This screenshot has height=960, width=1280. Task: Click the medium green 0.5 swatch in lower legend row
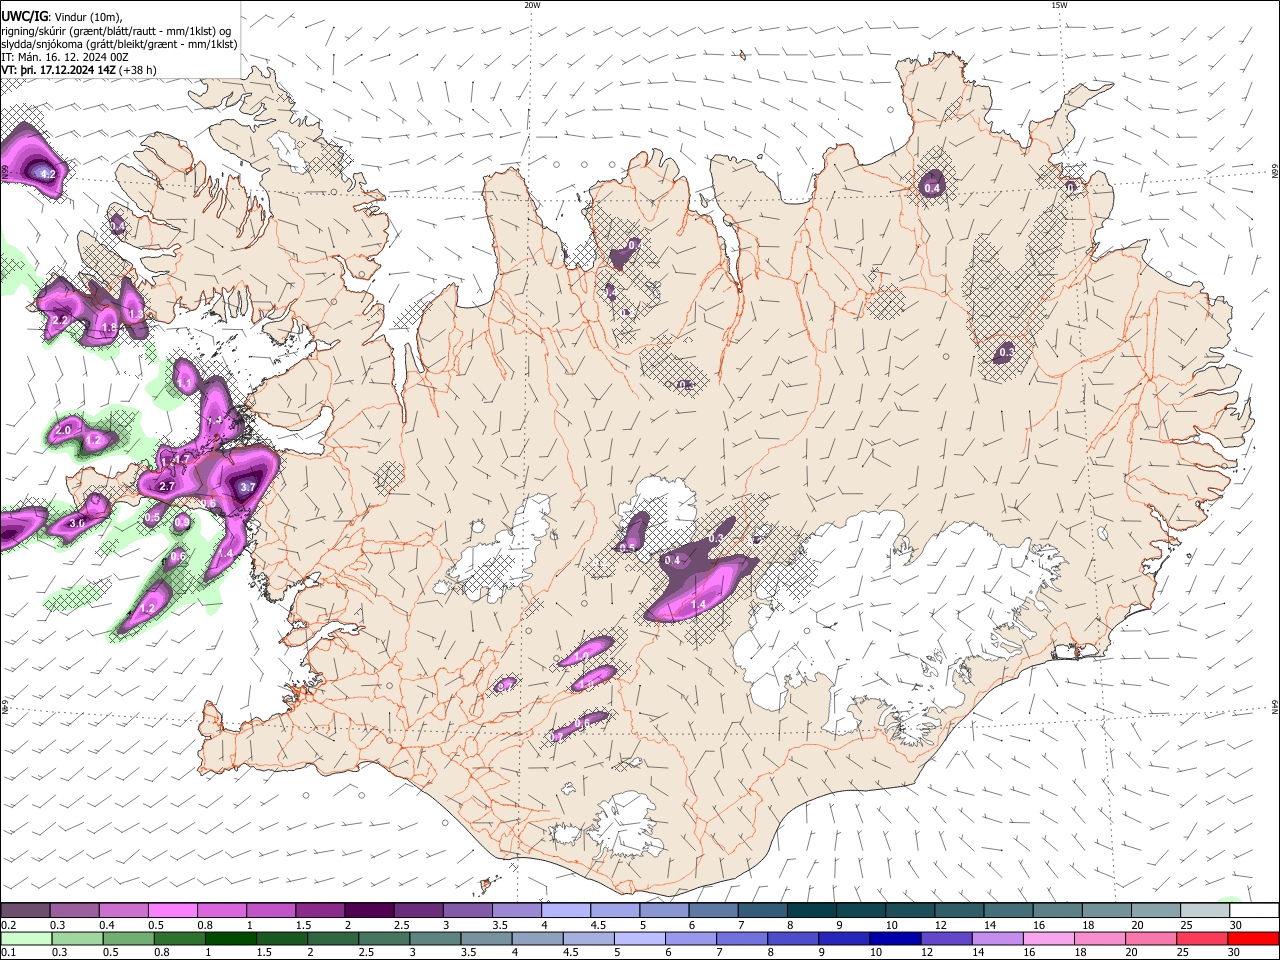[128, 938]
